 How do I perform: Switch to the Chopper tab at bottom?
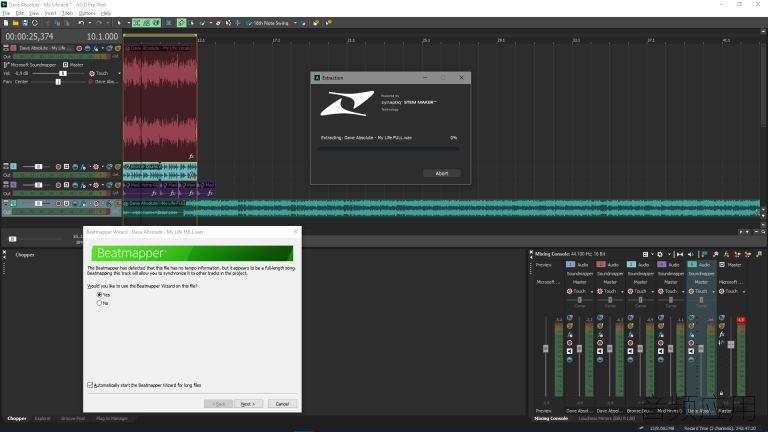17,418
